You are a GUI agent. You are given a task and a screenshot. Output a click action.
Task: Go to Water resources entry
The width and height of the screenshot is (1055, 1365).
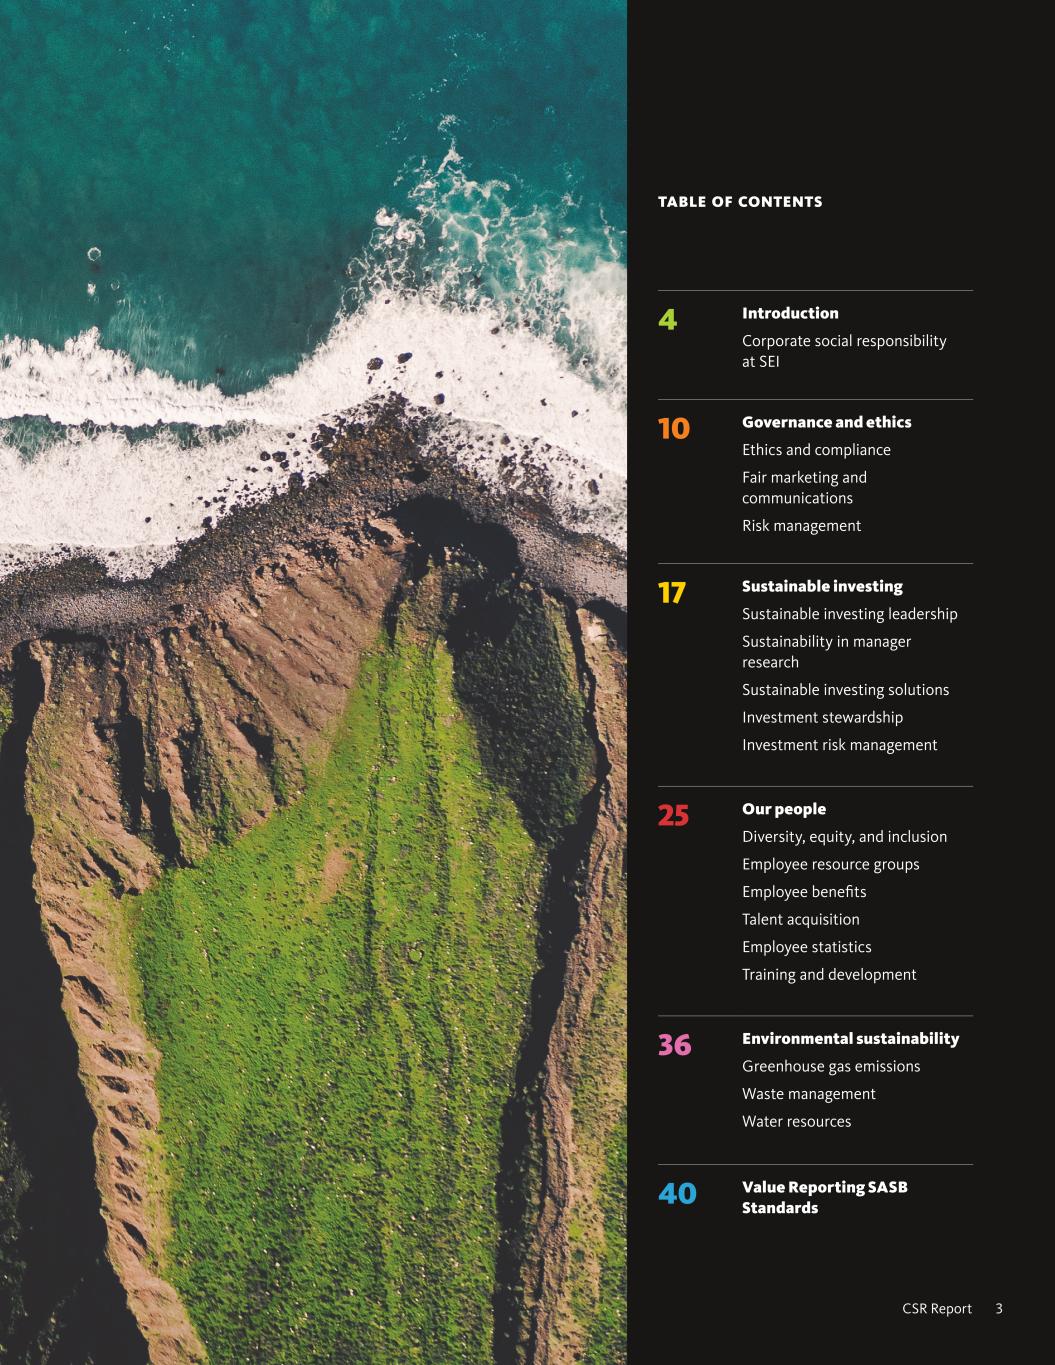tap(796, 1121)
